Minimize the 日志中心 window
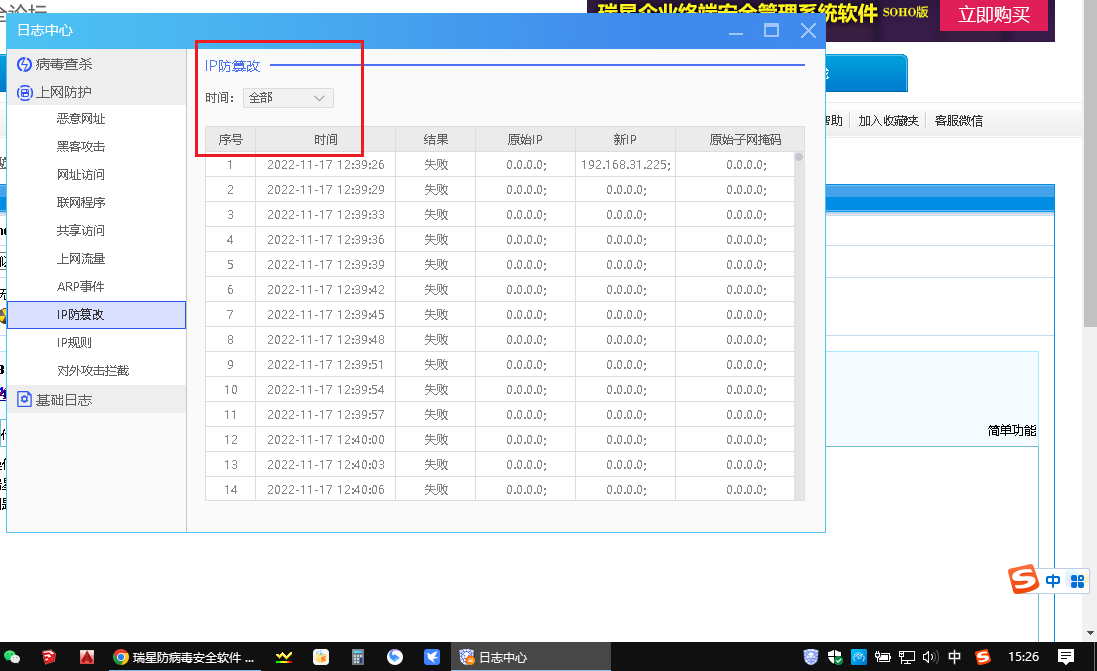Screen dimensions: 1097x671 (735, 31)
